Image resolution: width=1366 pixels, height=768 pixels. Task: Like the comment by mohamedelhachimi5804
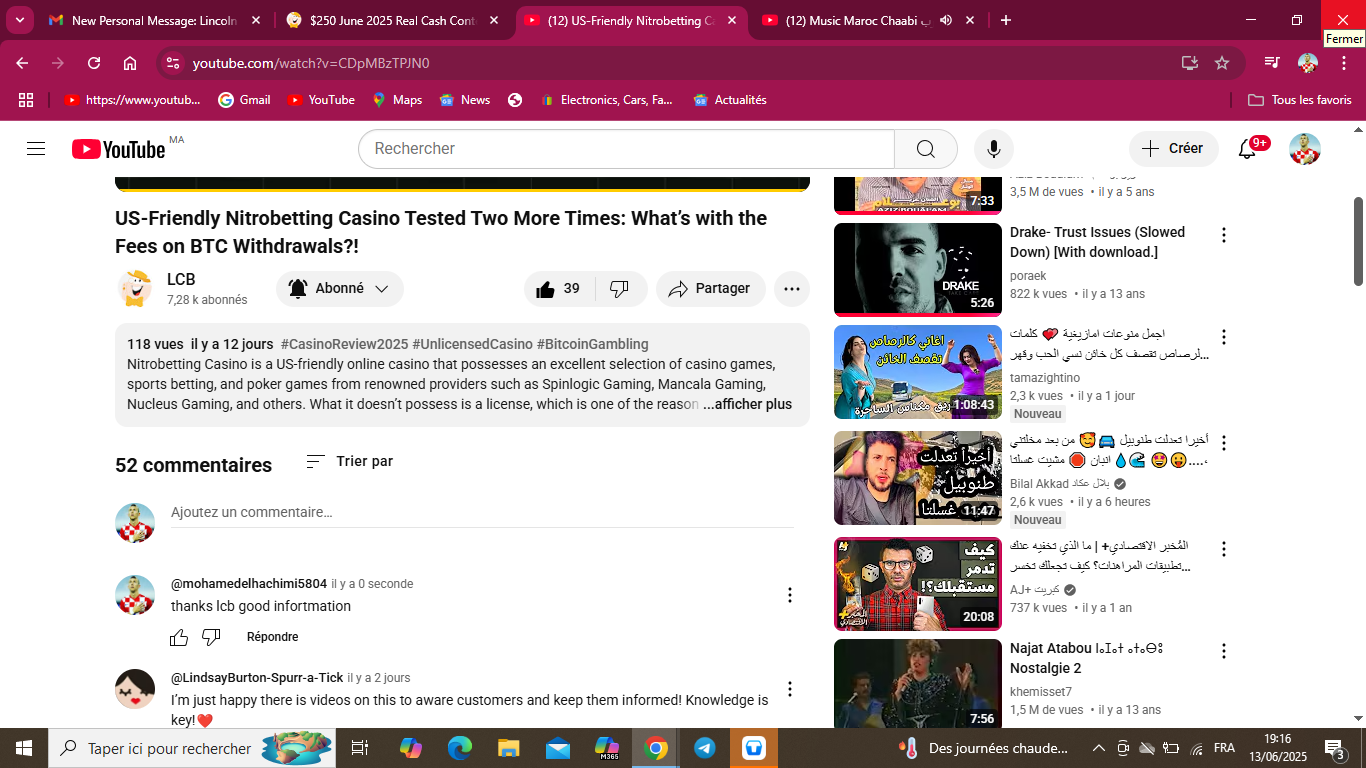[x=179, y=637]
